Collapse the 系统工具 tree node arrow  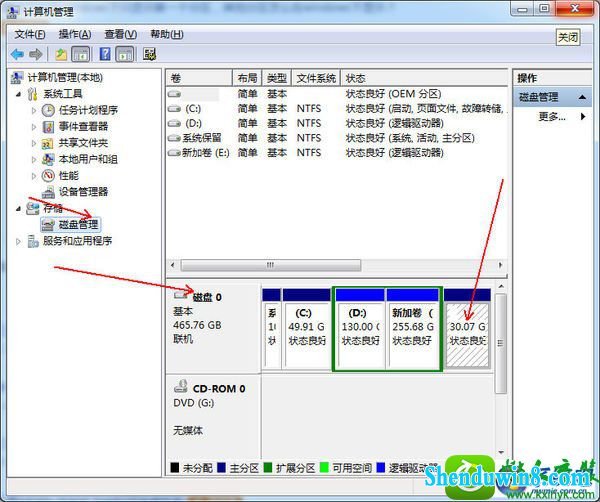18,94
